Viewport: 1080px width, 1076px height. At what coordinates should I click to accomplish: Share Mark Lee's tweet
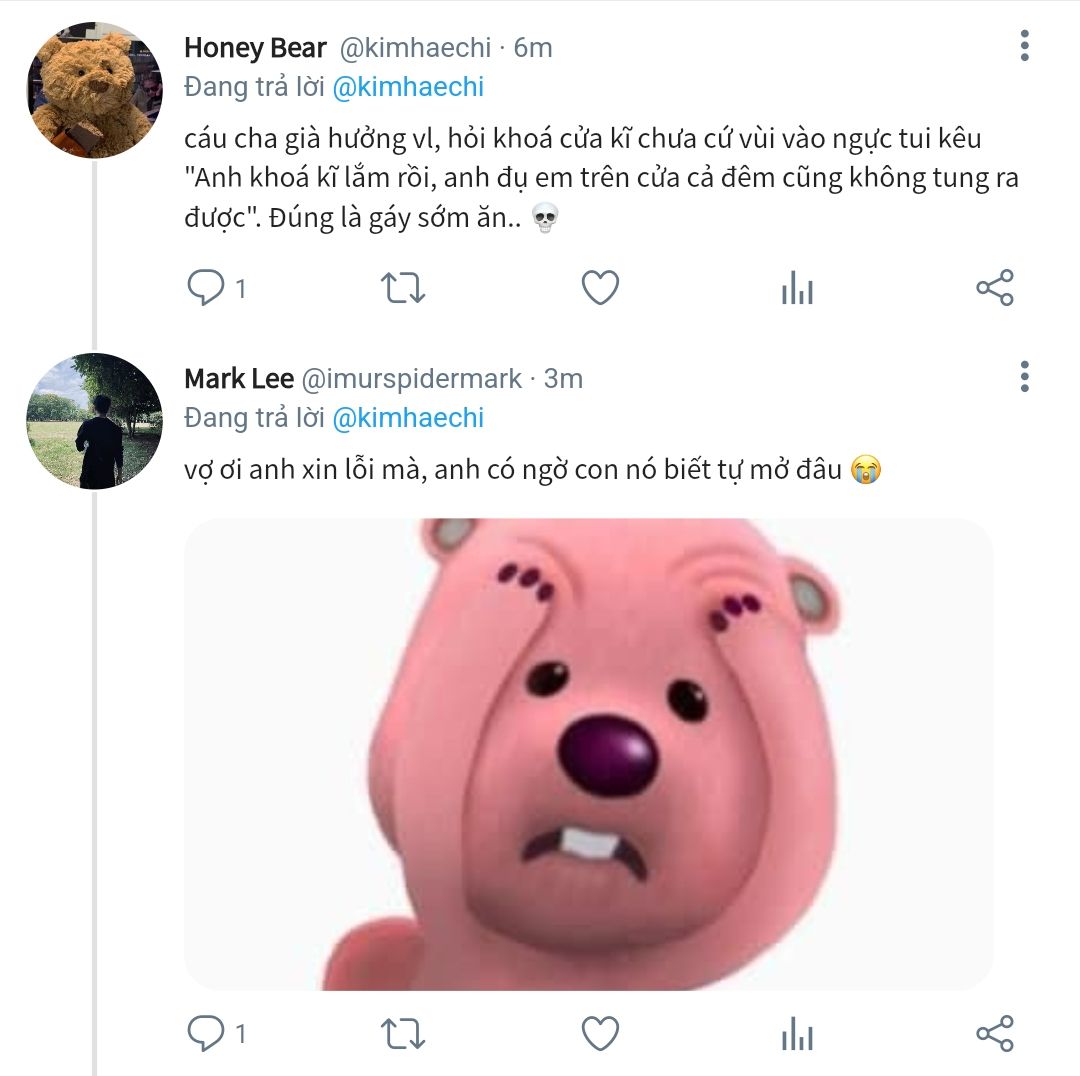(994, 1032)
